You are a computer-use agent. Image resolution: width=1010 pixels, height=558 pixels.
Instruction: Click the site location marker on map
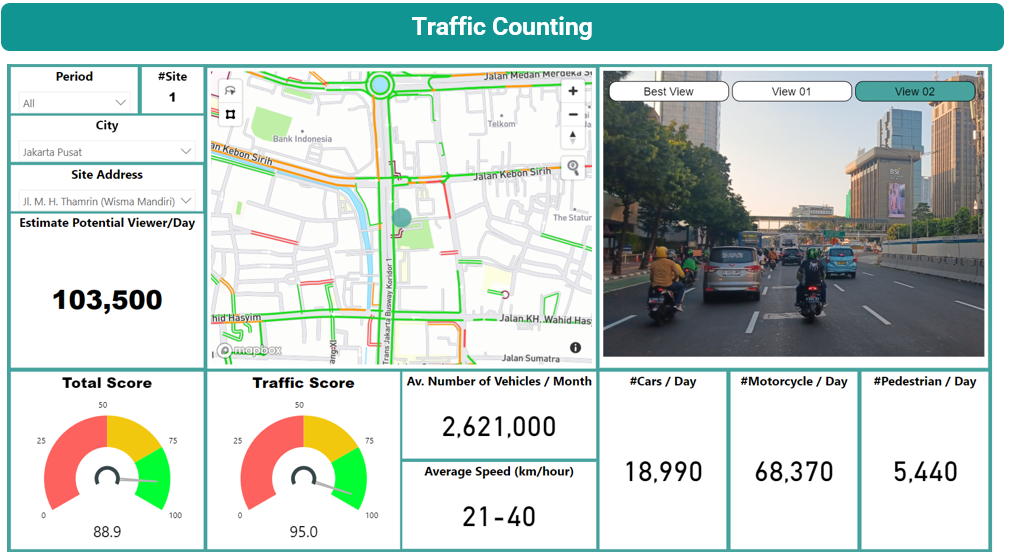coord(401,219)
